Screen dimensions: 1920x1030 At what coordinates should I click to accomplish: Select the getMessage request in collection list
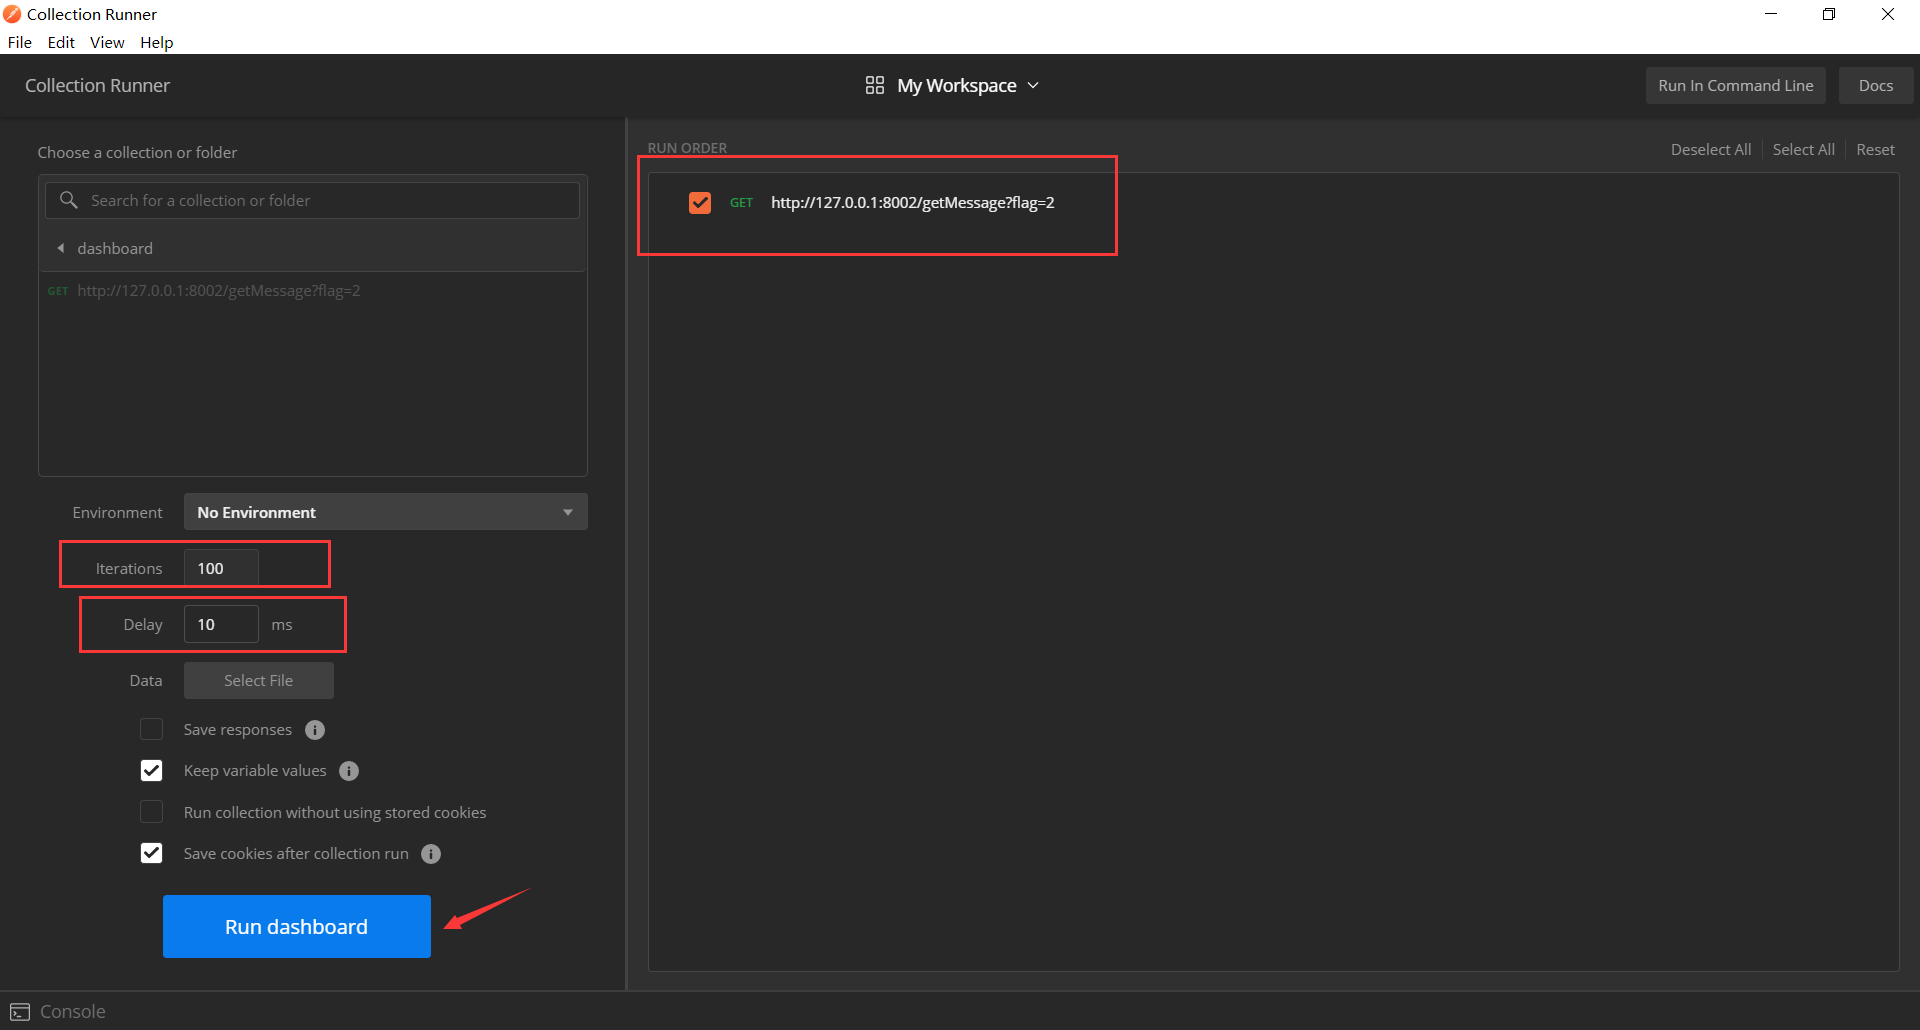(218, 291)
